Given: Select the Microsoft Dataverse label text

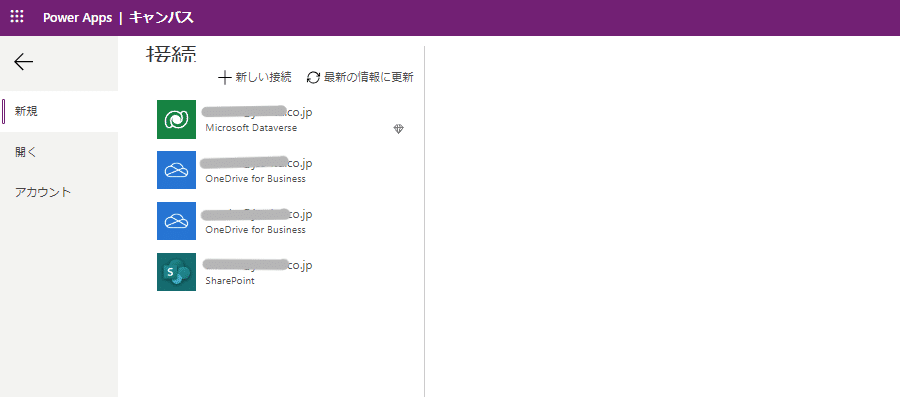Looking at the screenshot, I should click(x=251, y=128).
